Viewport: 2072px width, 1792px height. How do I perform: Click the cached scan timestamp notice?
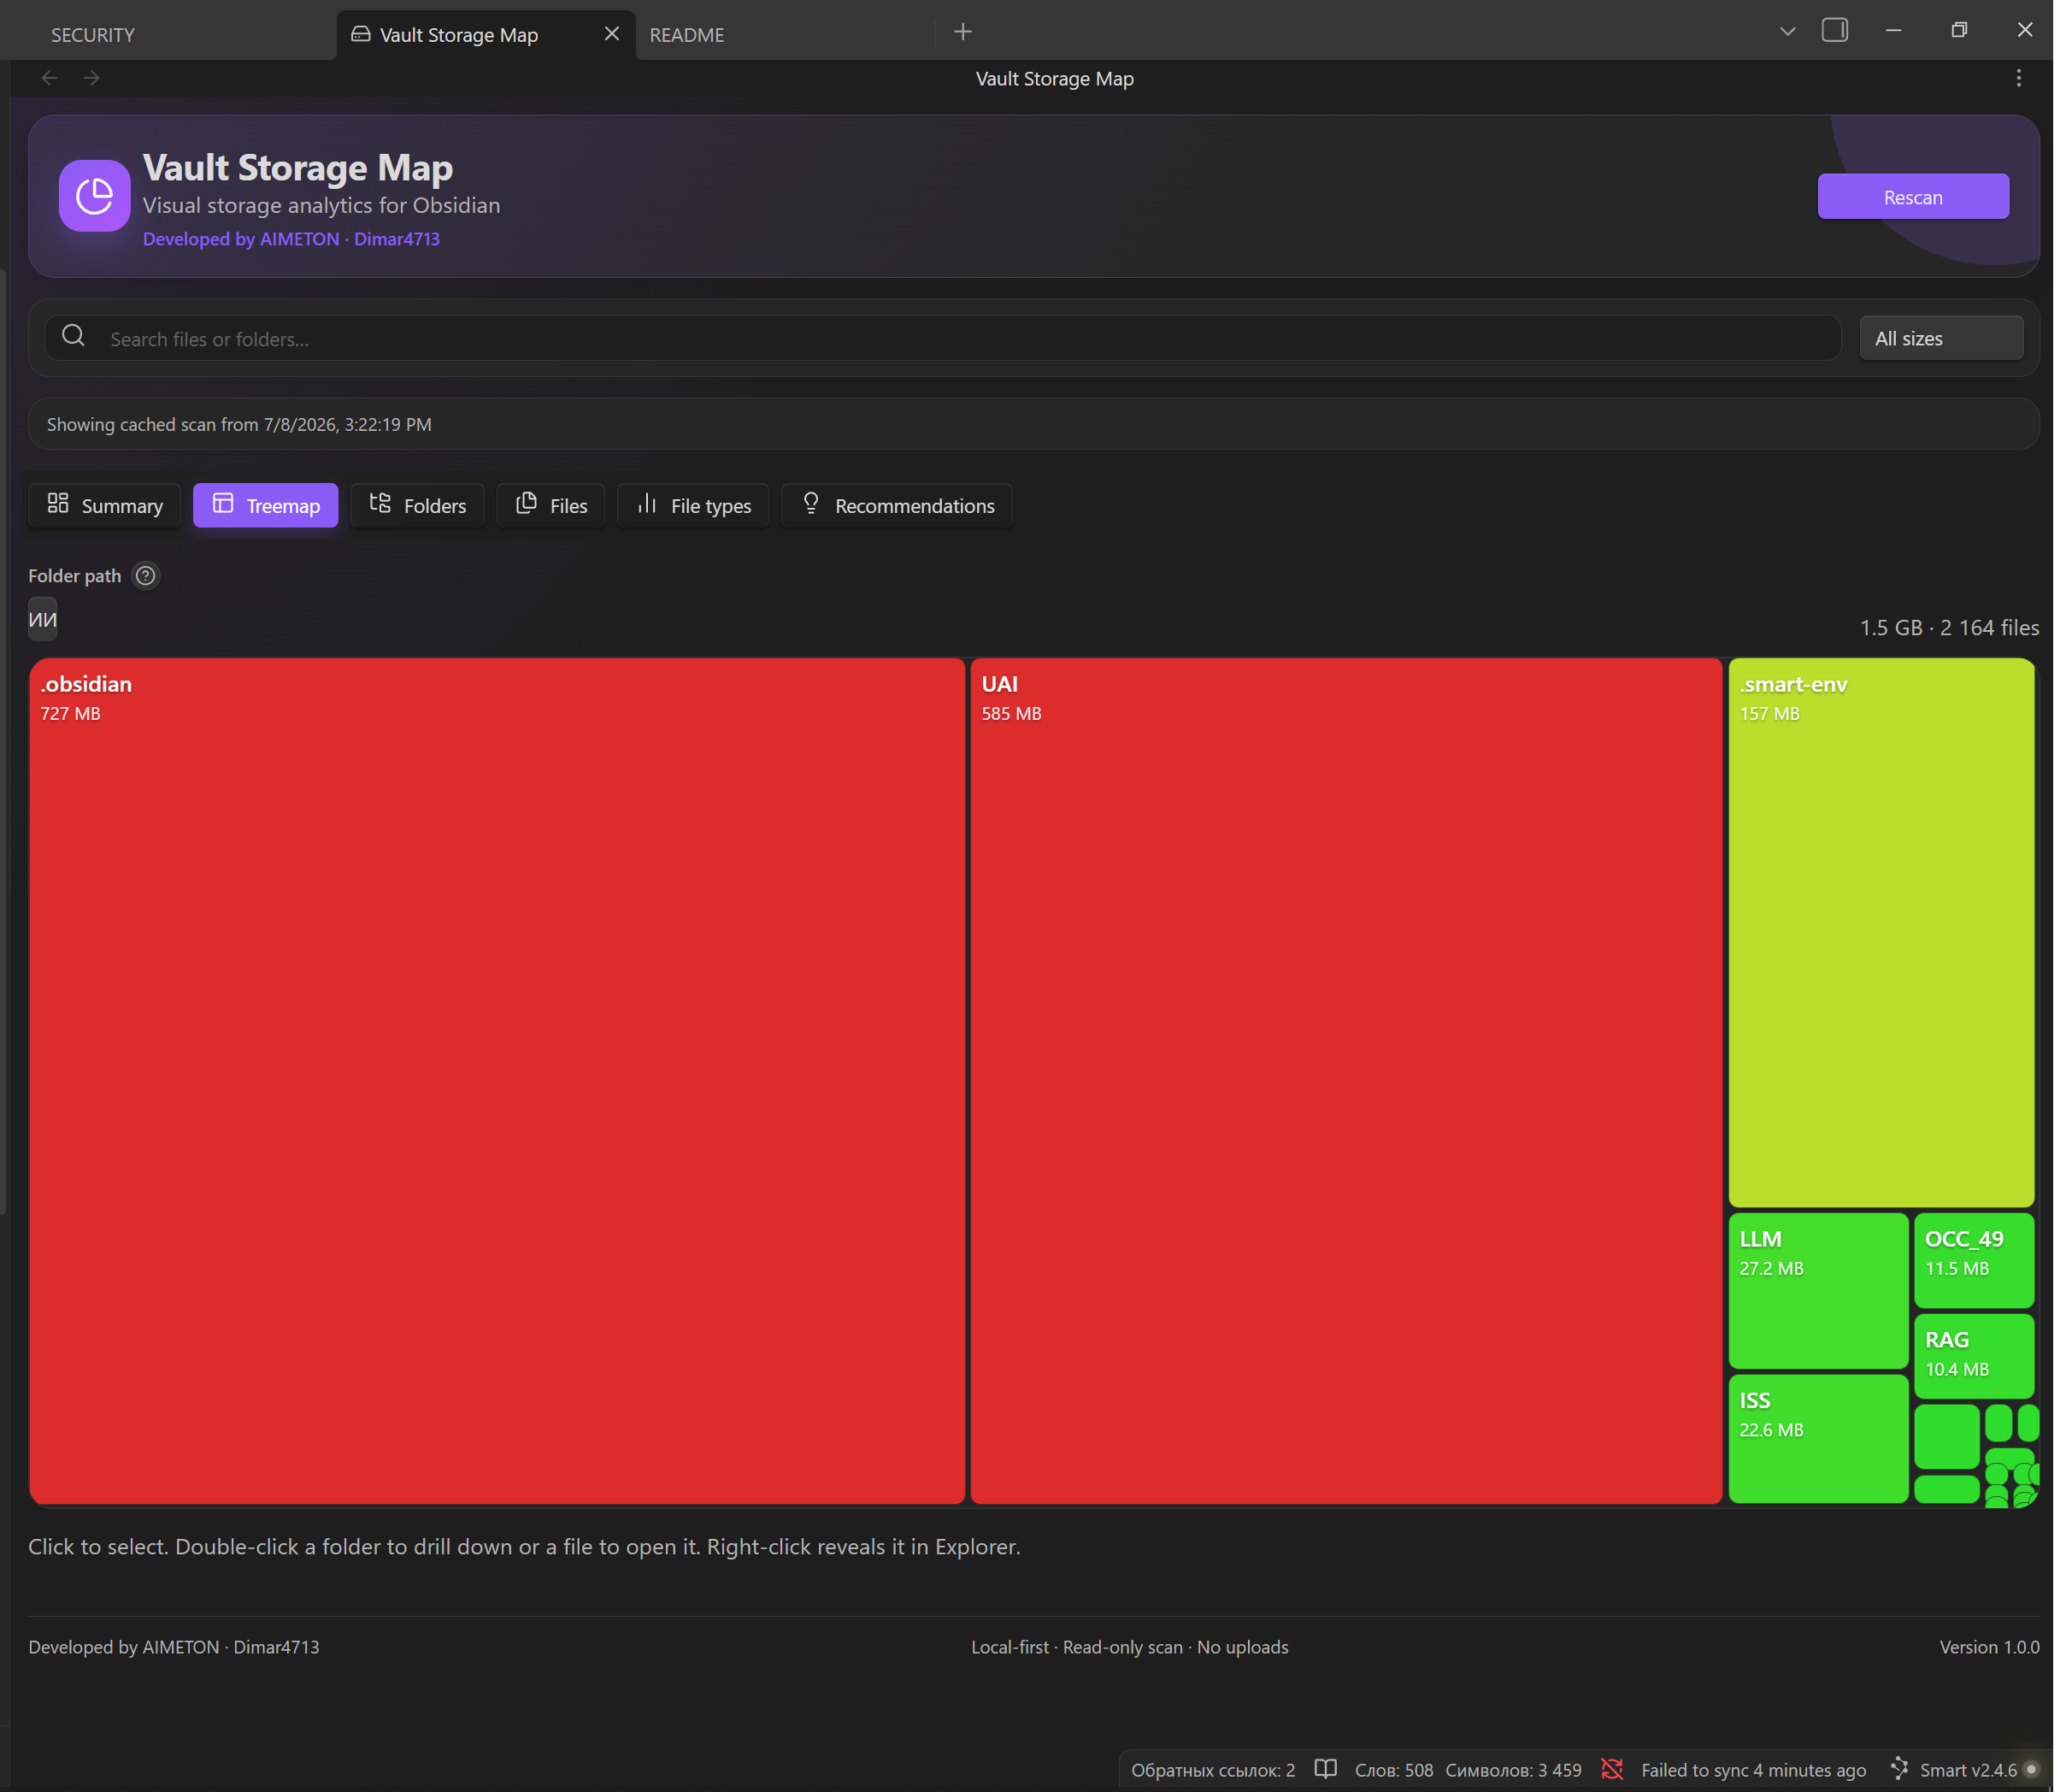coord(241,427)
